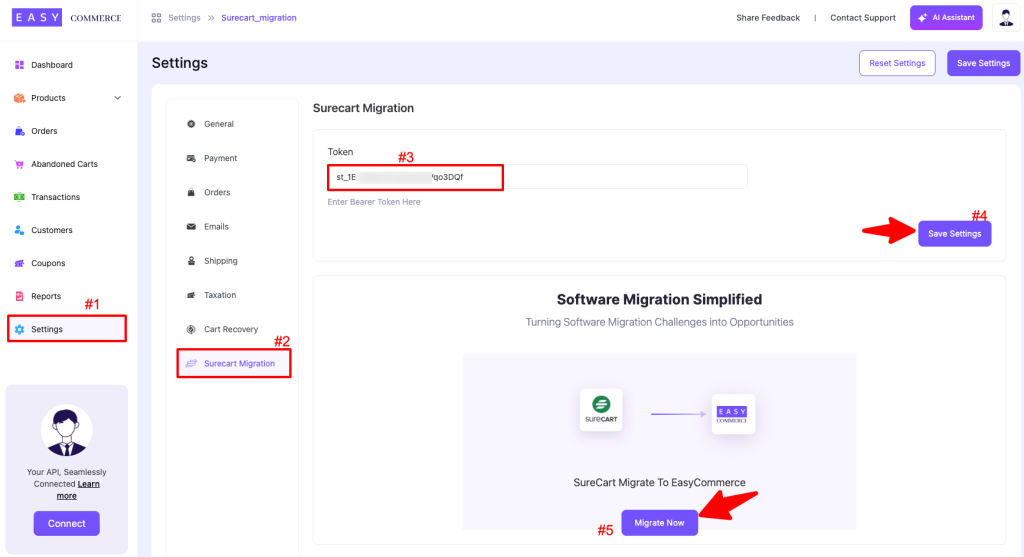Click into the Token input field
The height and width of the screenshot is (557, 1024).
tap(537, 177)
